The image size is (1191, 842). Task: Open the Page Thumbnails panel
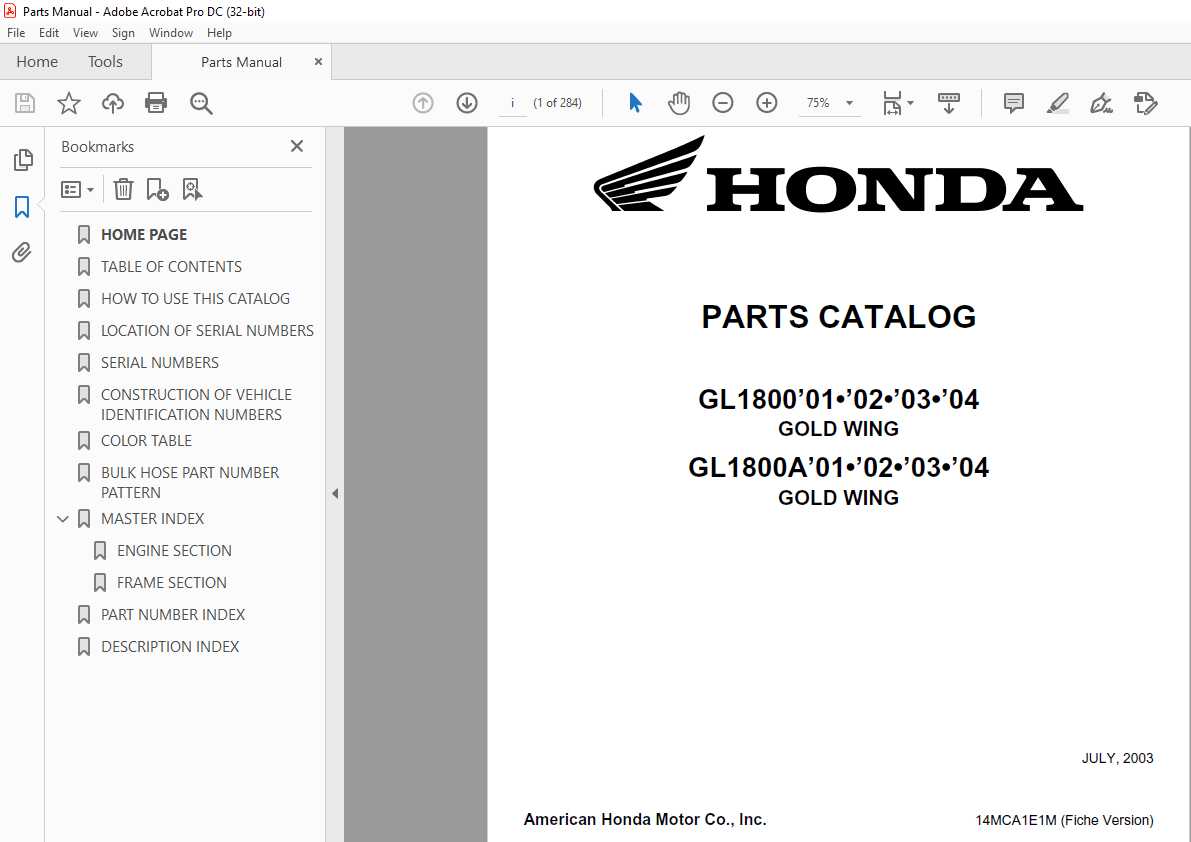pyautogui.click(x=22, y=159)
